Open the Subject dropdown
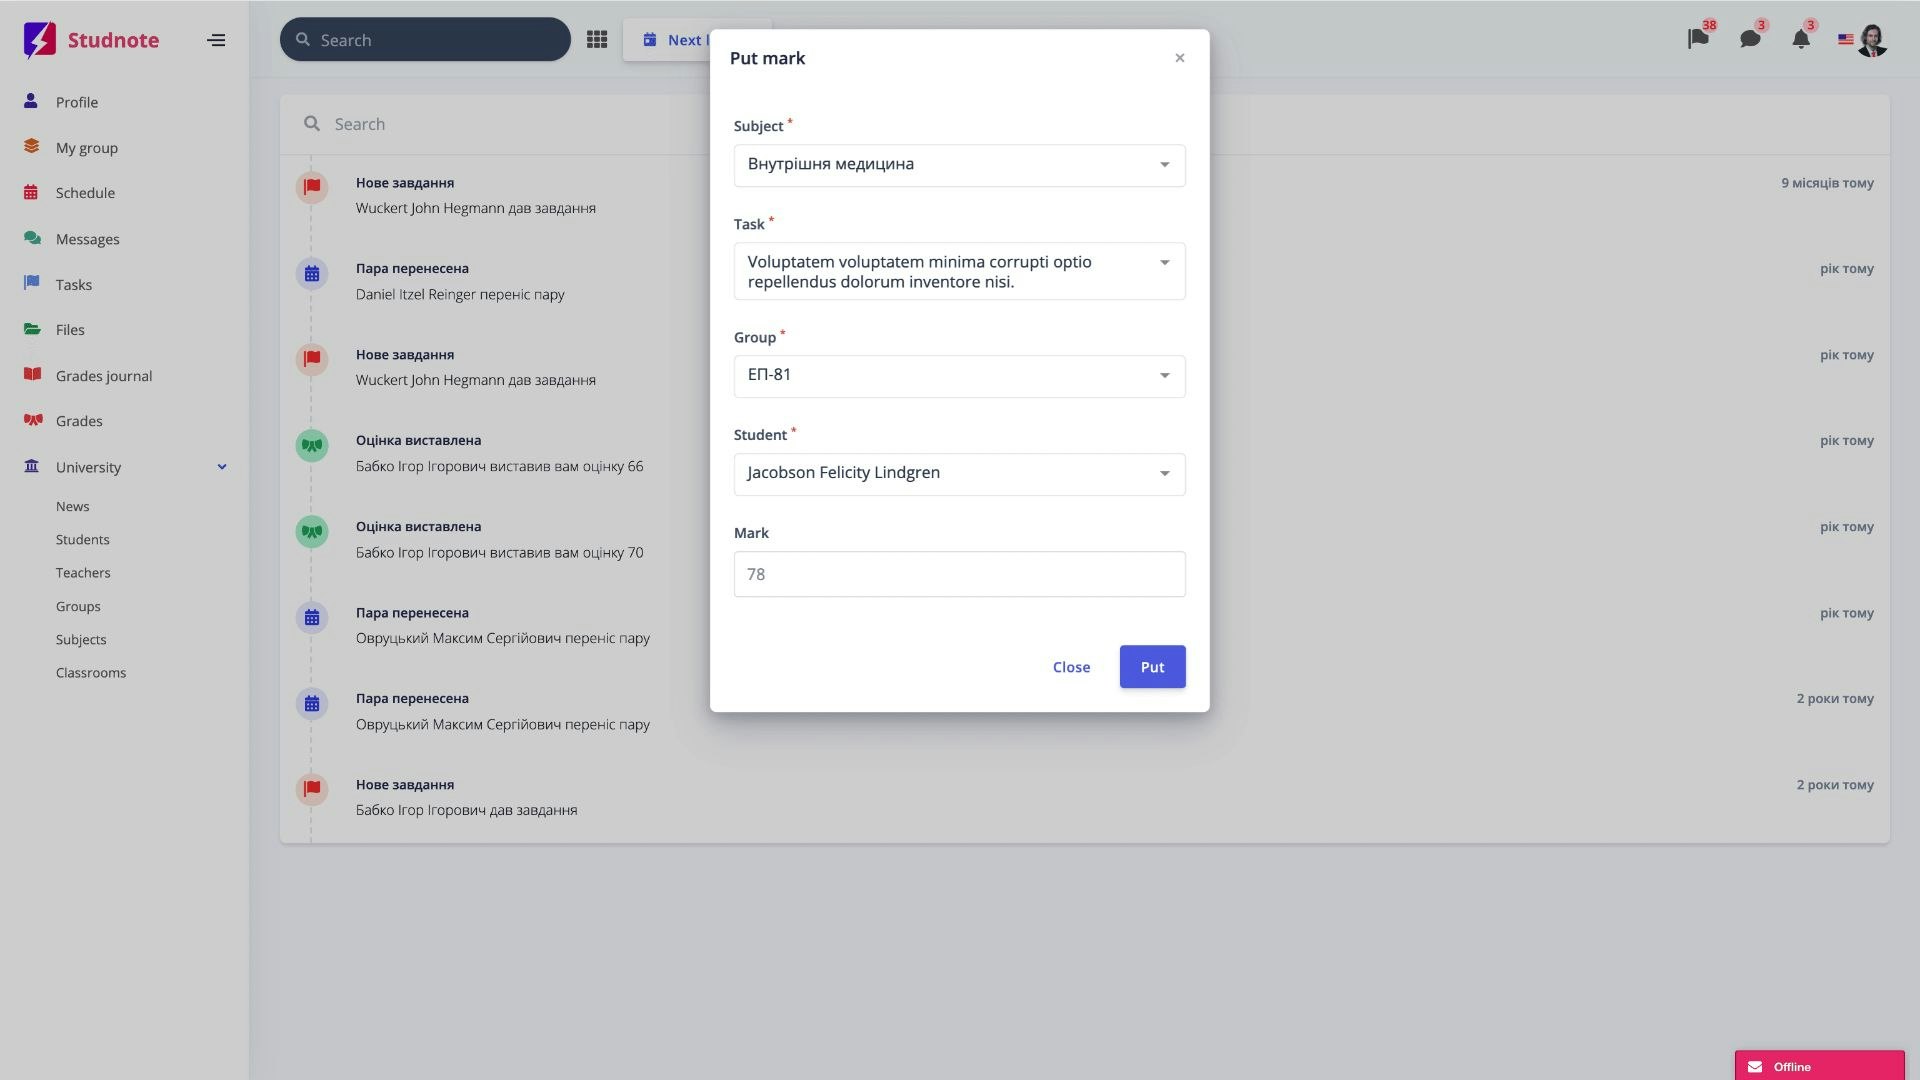 959,165
